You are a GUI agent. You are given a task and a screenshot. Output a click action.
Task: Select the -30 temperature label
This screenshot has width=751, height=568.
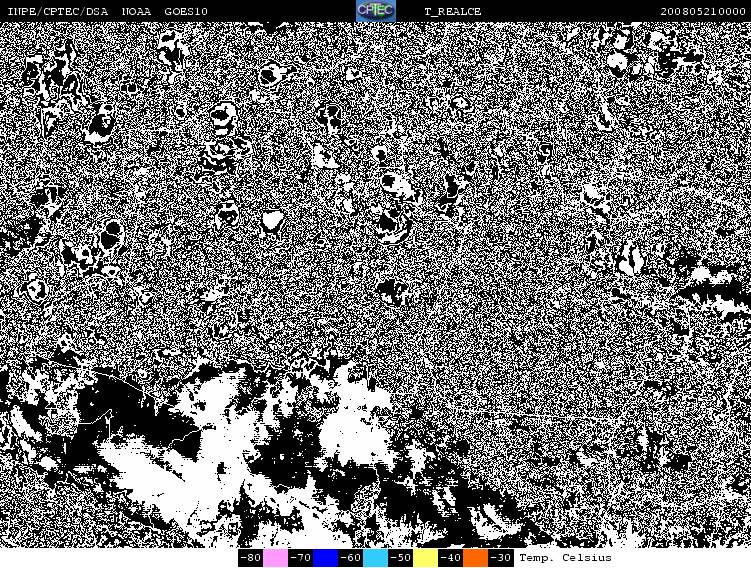500,558
